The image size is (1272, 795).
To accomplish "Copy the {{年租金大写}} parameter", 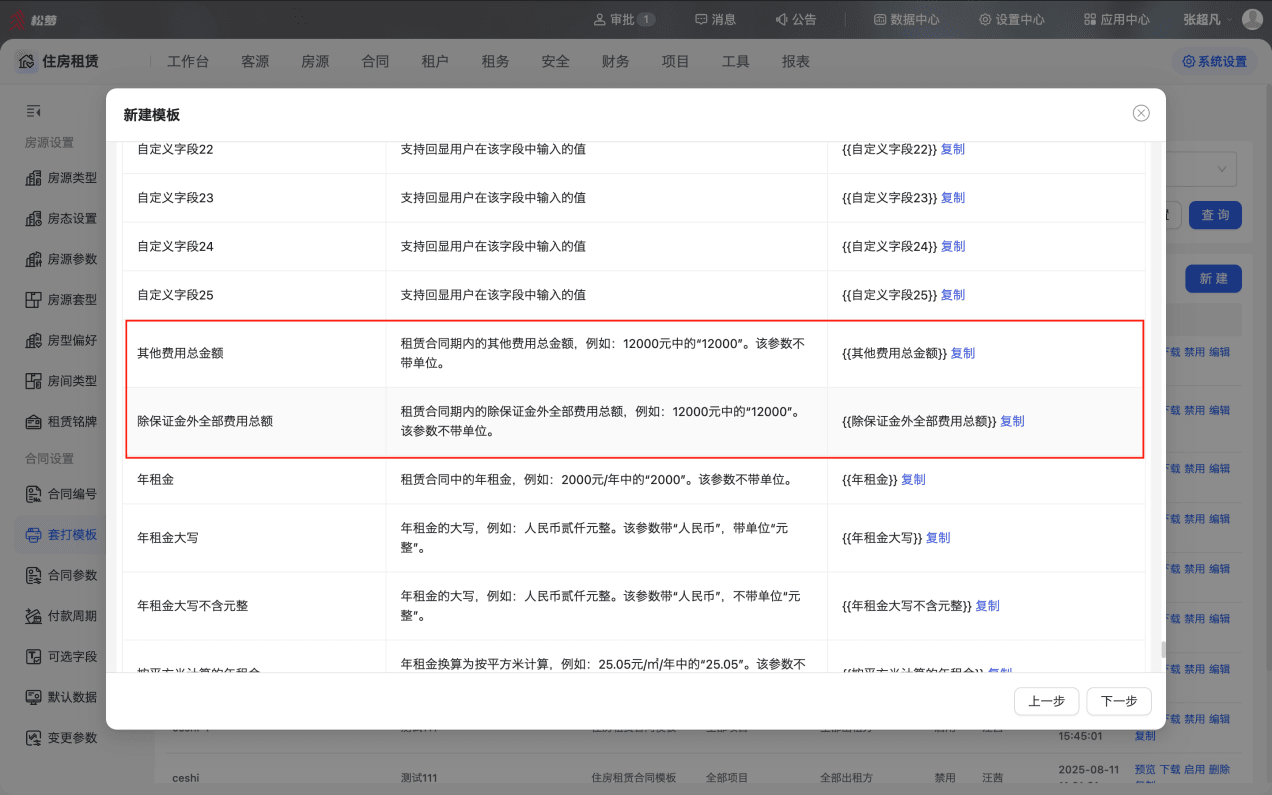I will [938, 537].
